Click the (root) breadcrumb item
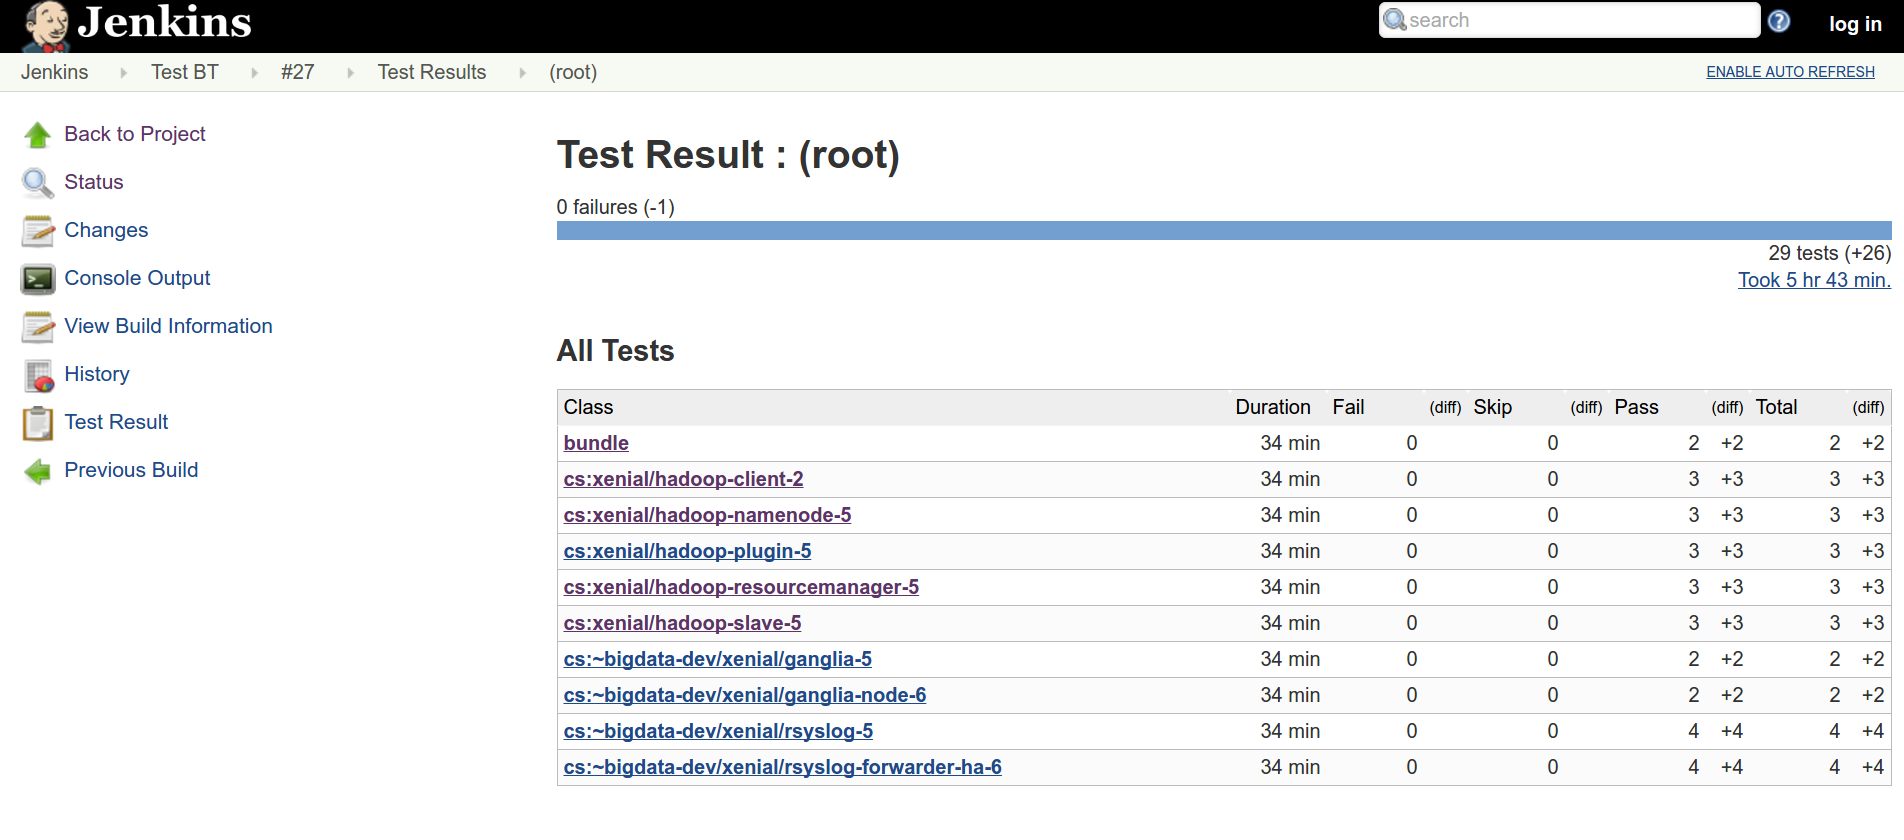 [573, 72]
